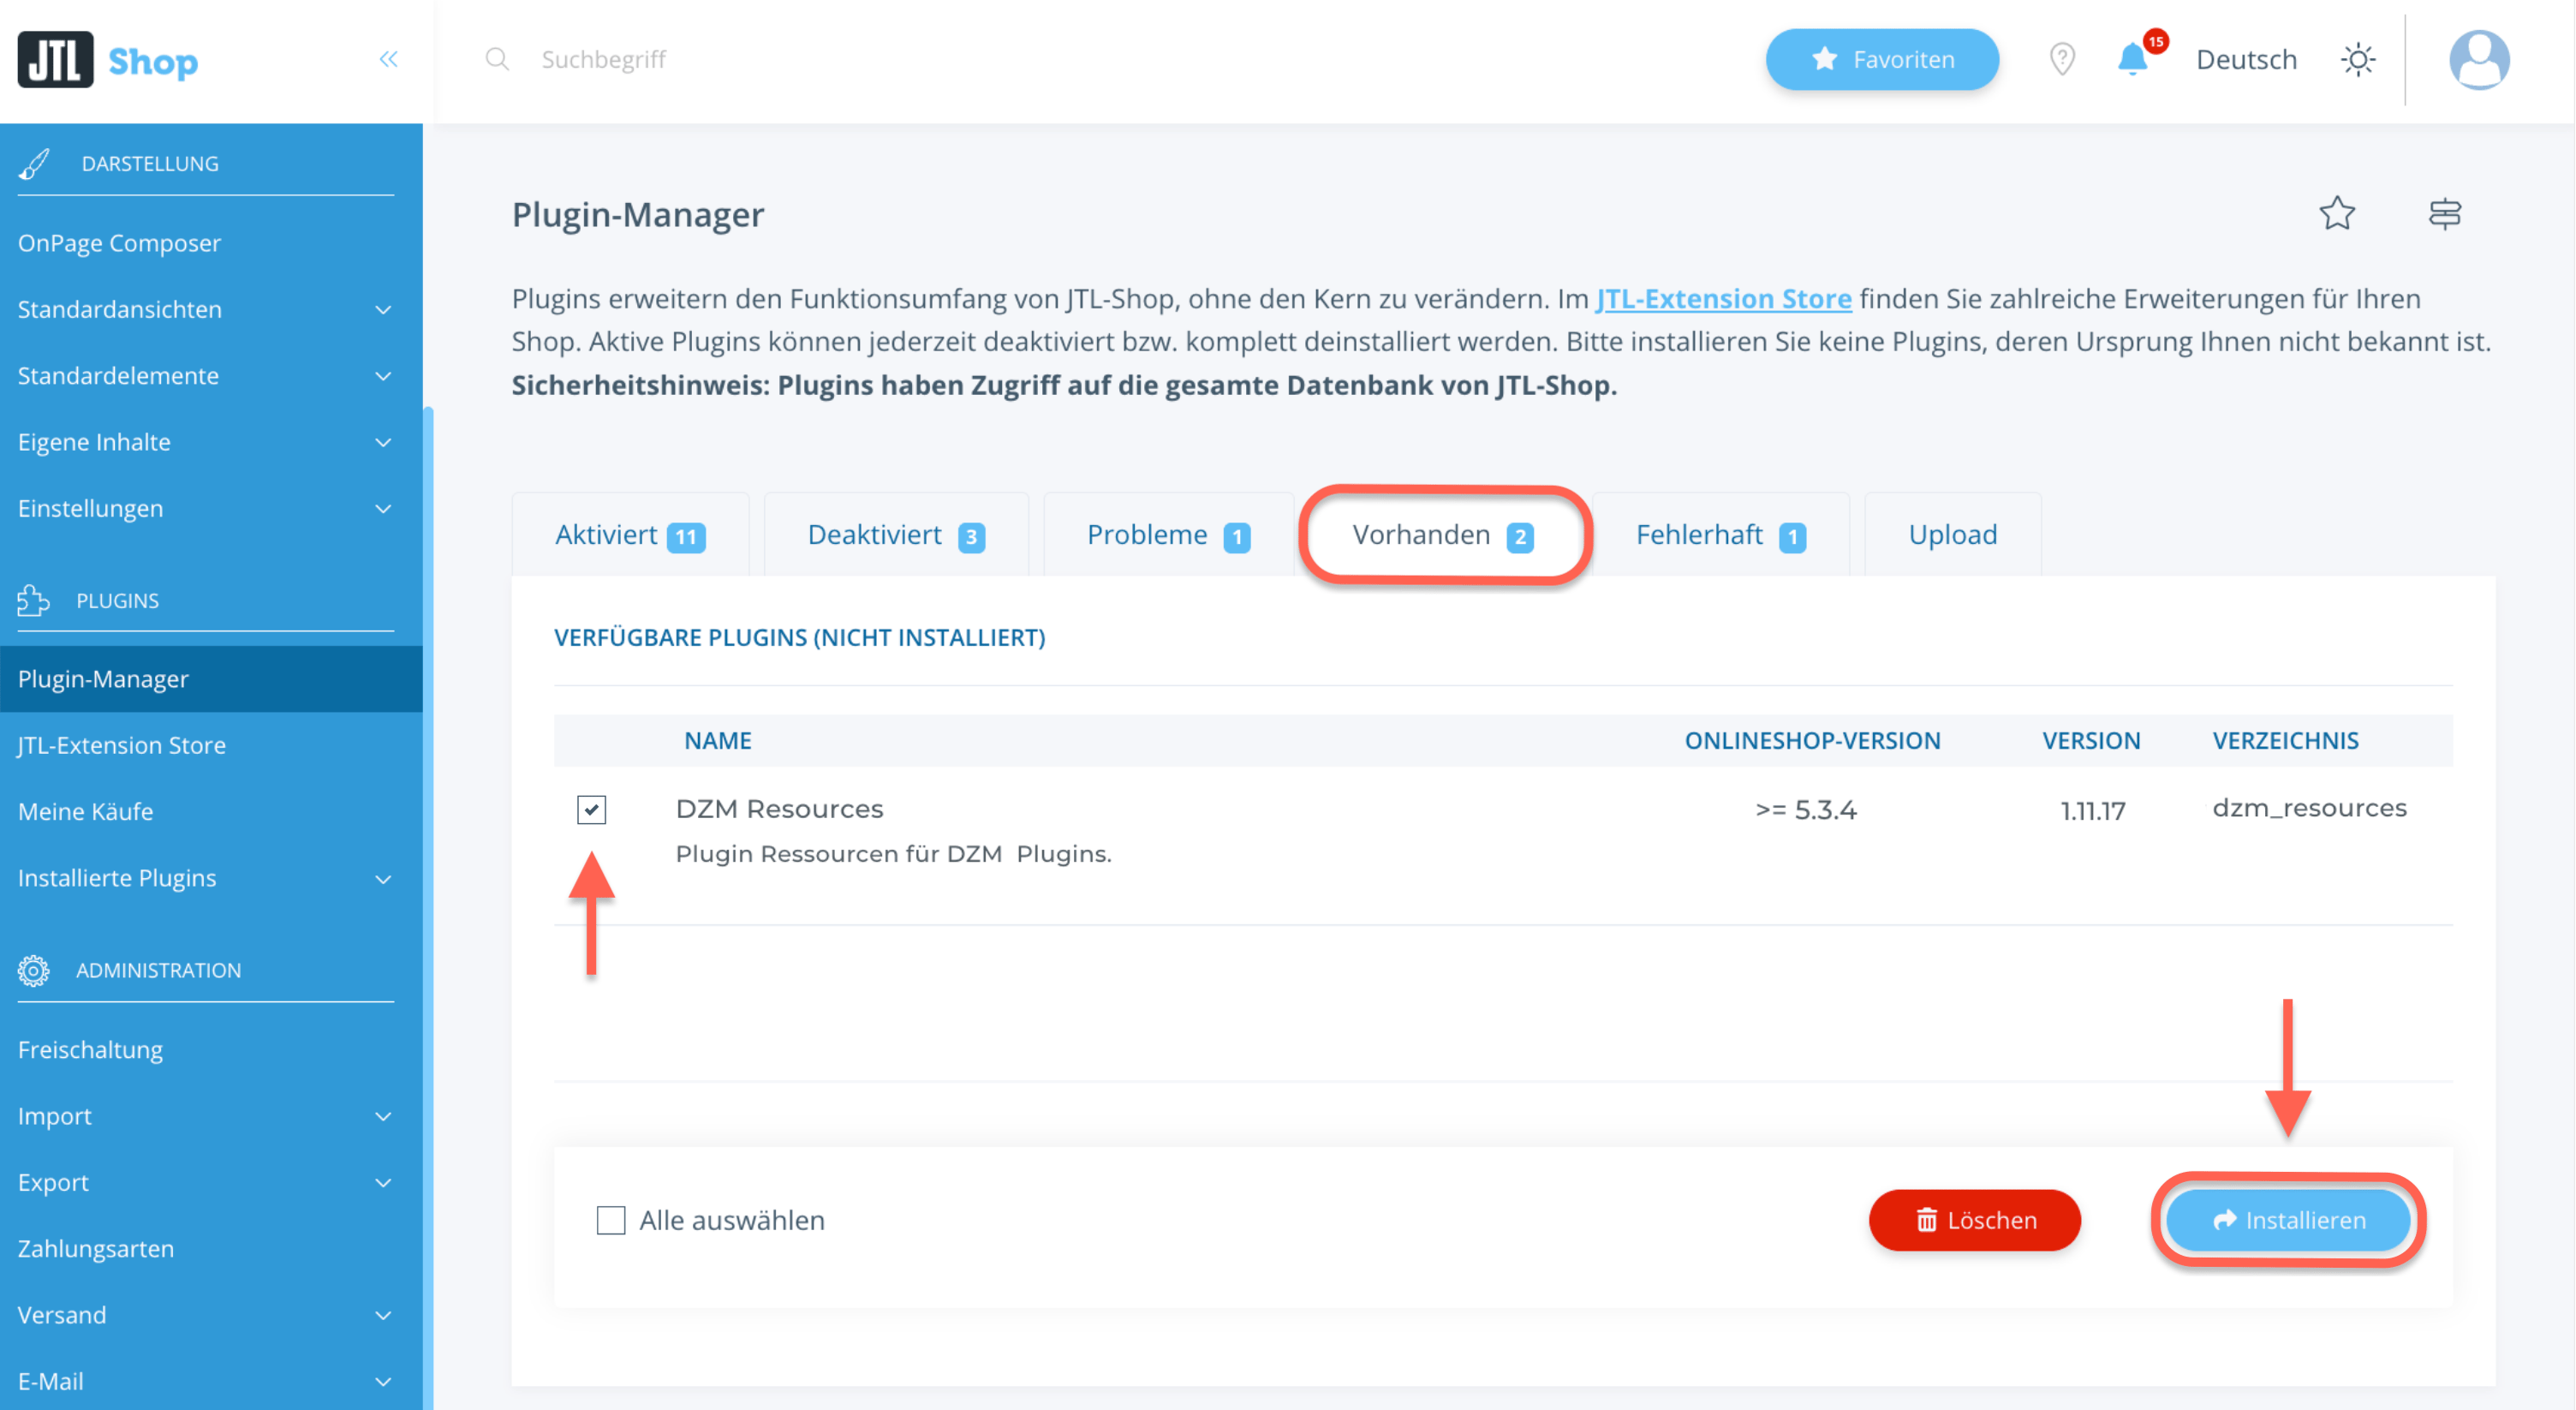Click the JTL Shop logo
Viewport: 2576px width, 1410px height.
[x=108, y=60]
